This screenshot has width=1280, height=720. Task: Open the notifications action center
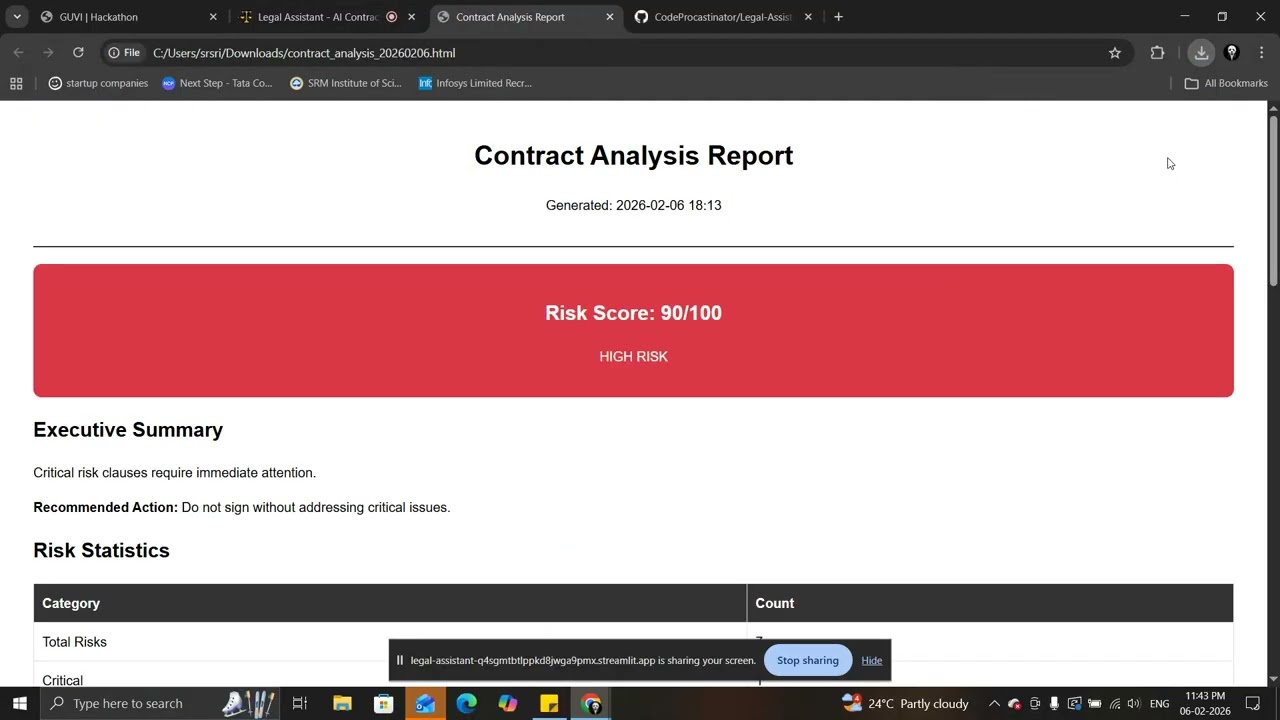pos(1253,703)
